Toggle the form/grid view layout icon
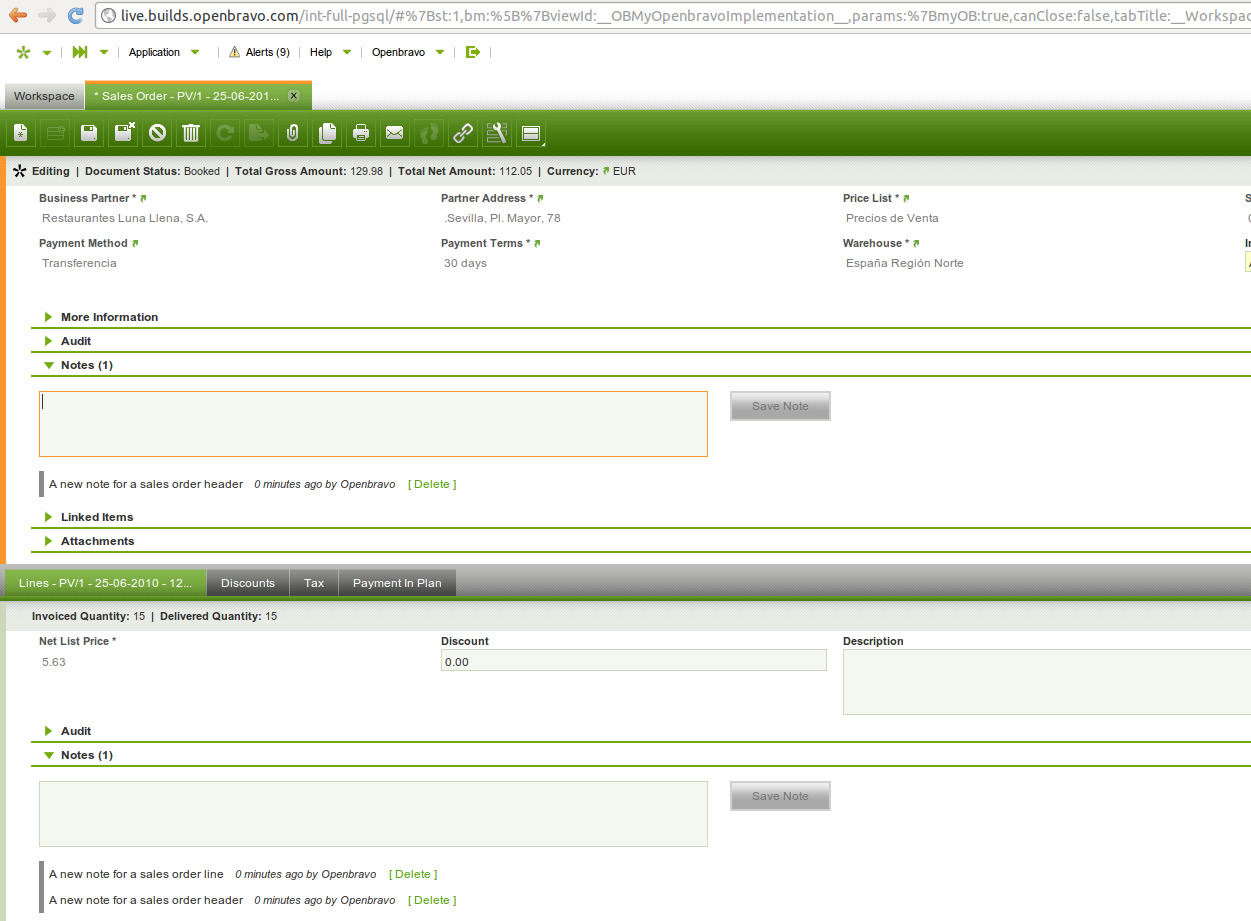The image size is (1251, 921). coord(531,132)
